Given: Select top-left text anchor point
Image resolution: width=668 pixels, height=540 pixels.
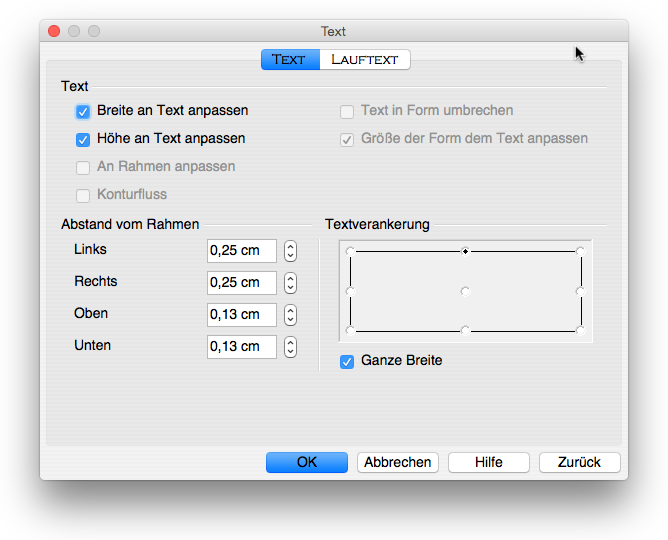Looking at the screenshot, I should 350,251.
